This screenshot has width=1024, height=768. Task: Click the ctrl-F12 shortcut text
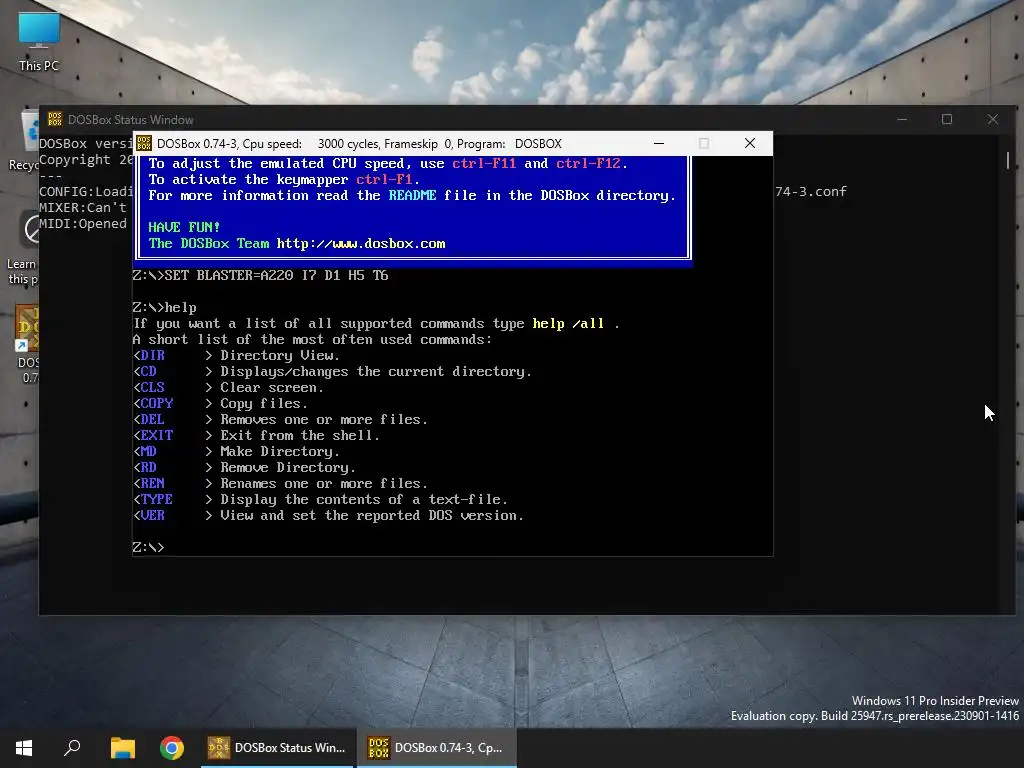pos(588,163)
